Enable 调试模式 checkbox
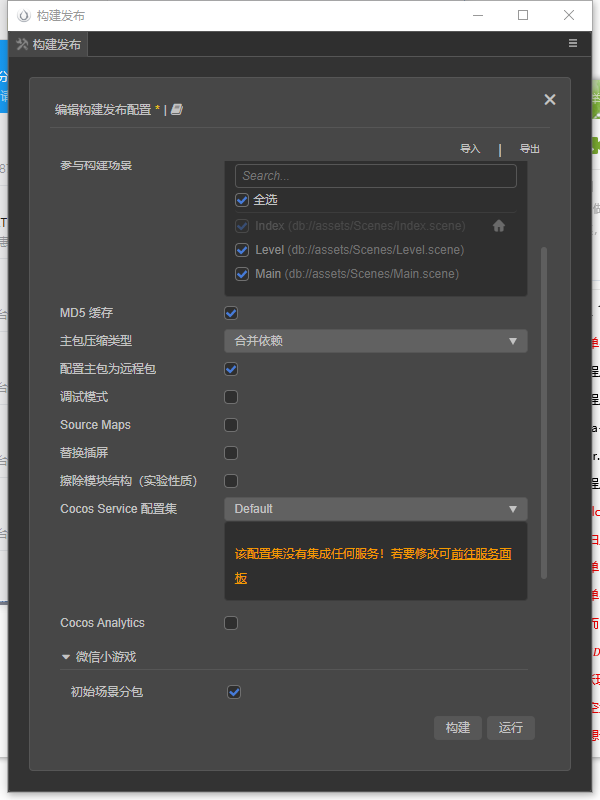The width and height of the screenshot is (600, 800). click(231, 397)
